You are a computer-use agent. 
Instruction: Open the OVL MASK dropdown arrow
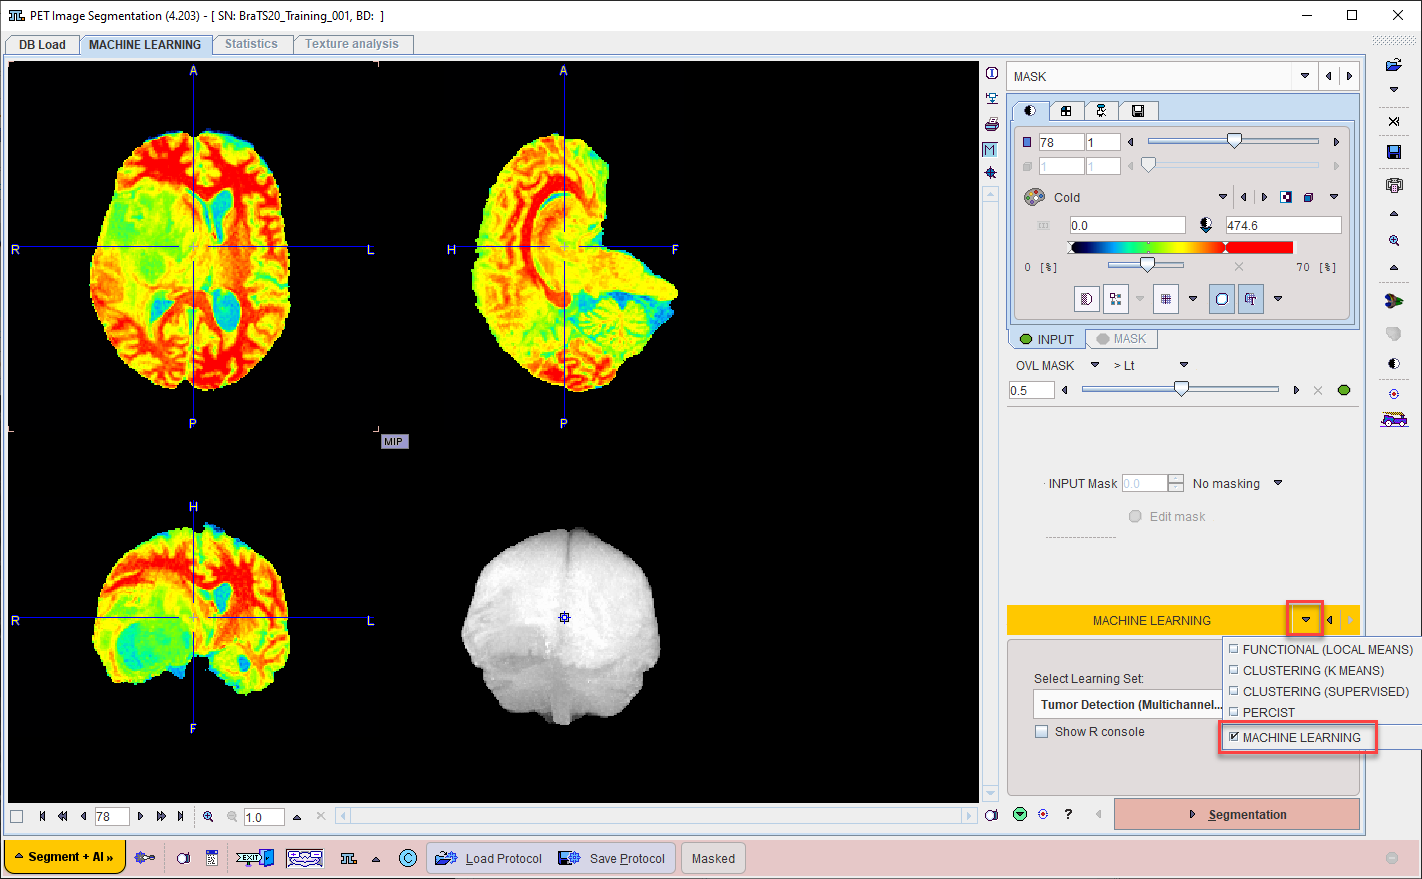tap(1095, 365)
